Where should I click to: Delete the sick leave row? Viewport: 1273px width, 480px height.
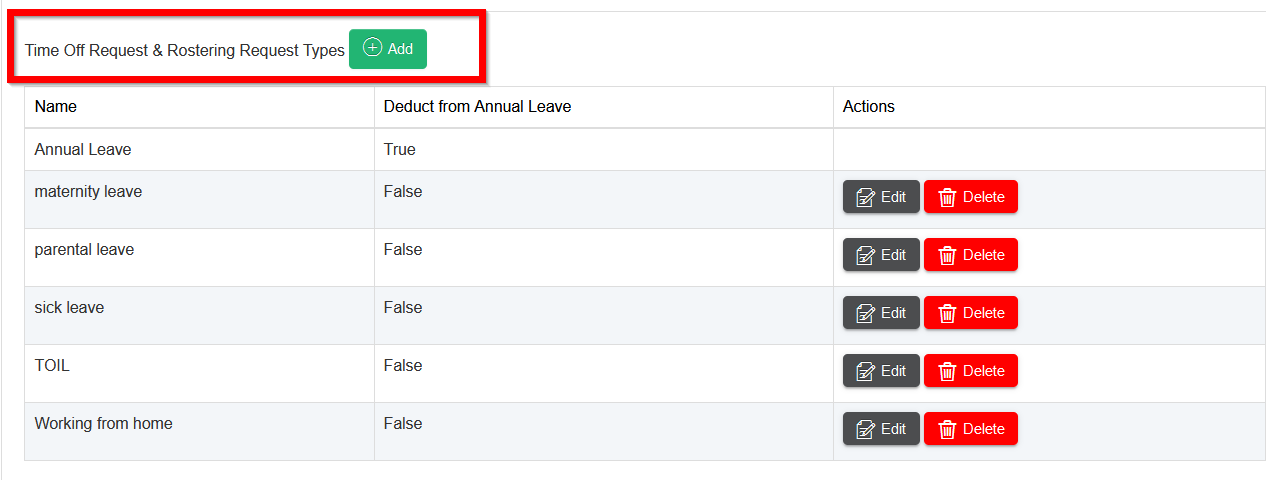[970, 313]
